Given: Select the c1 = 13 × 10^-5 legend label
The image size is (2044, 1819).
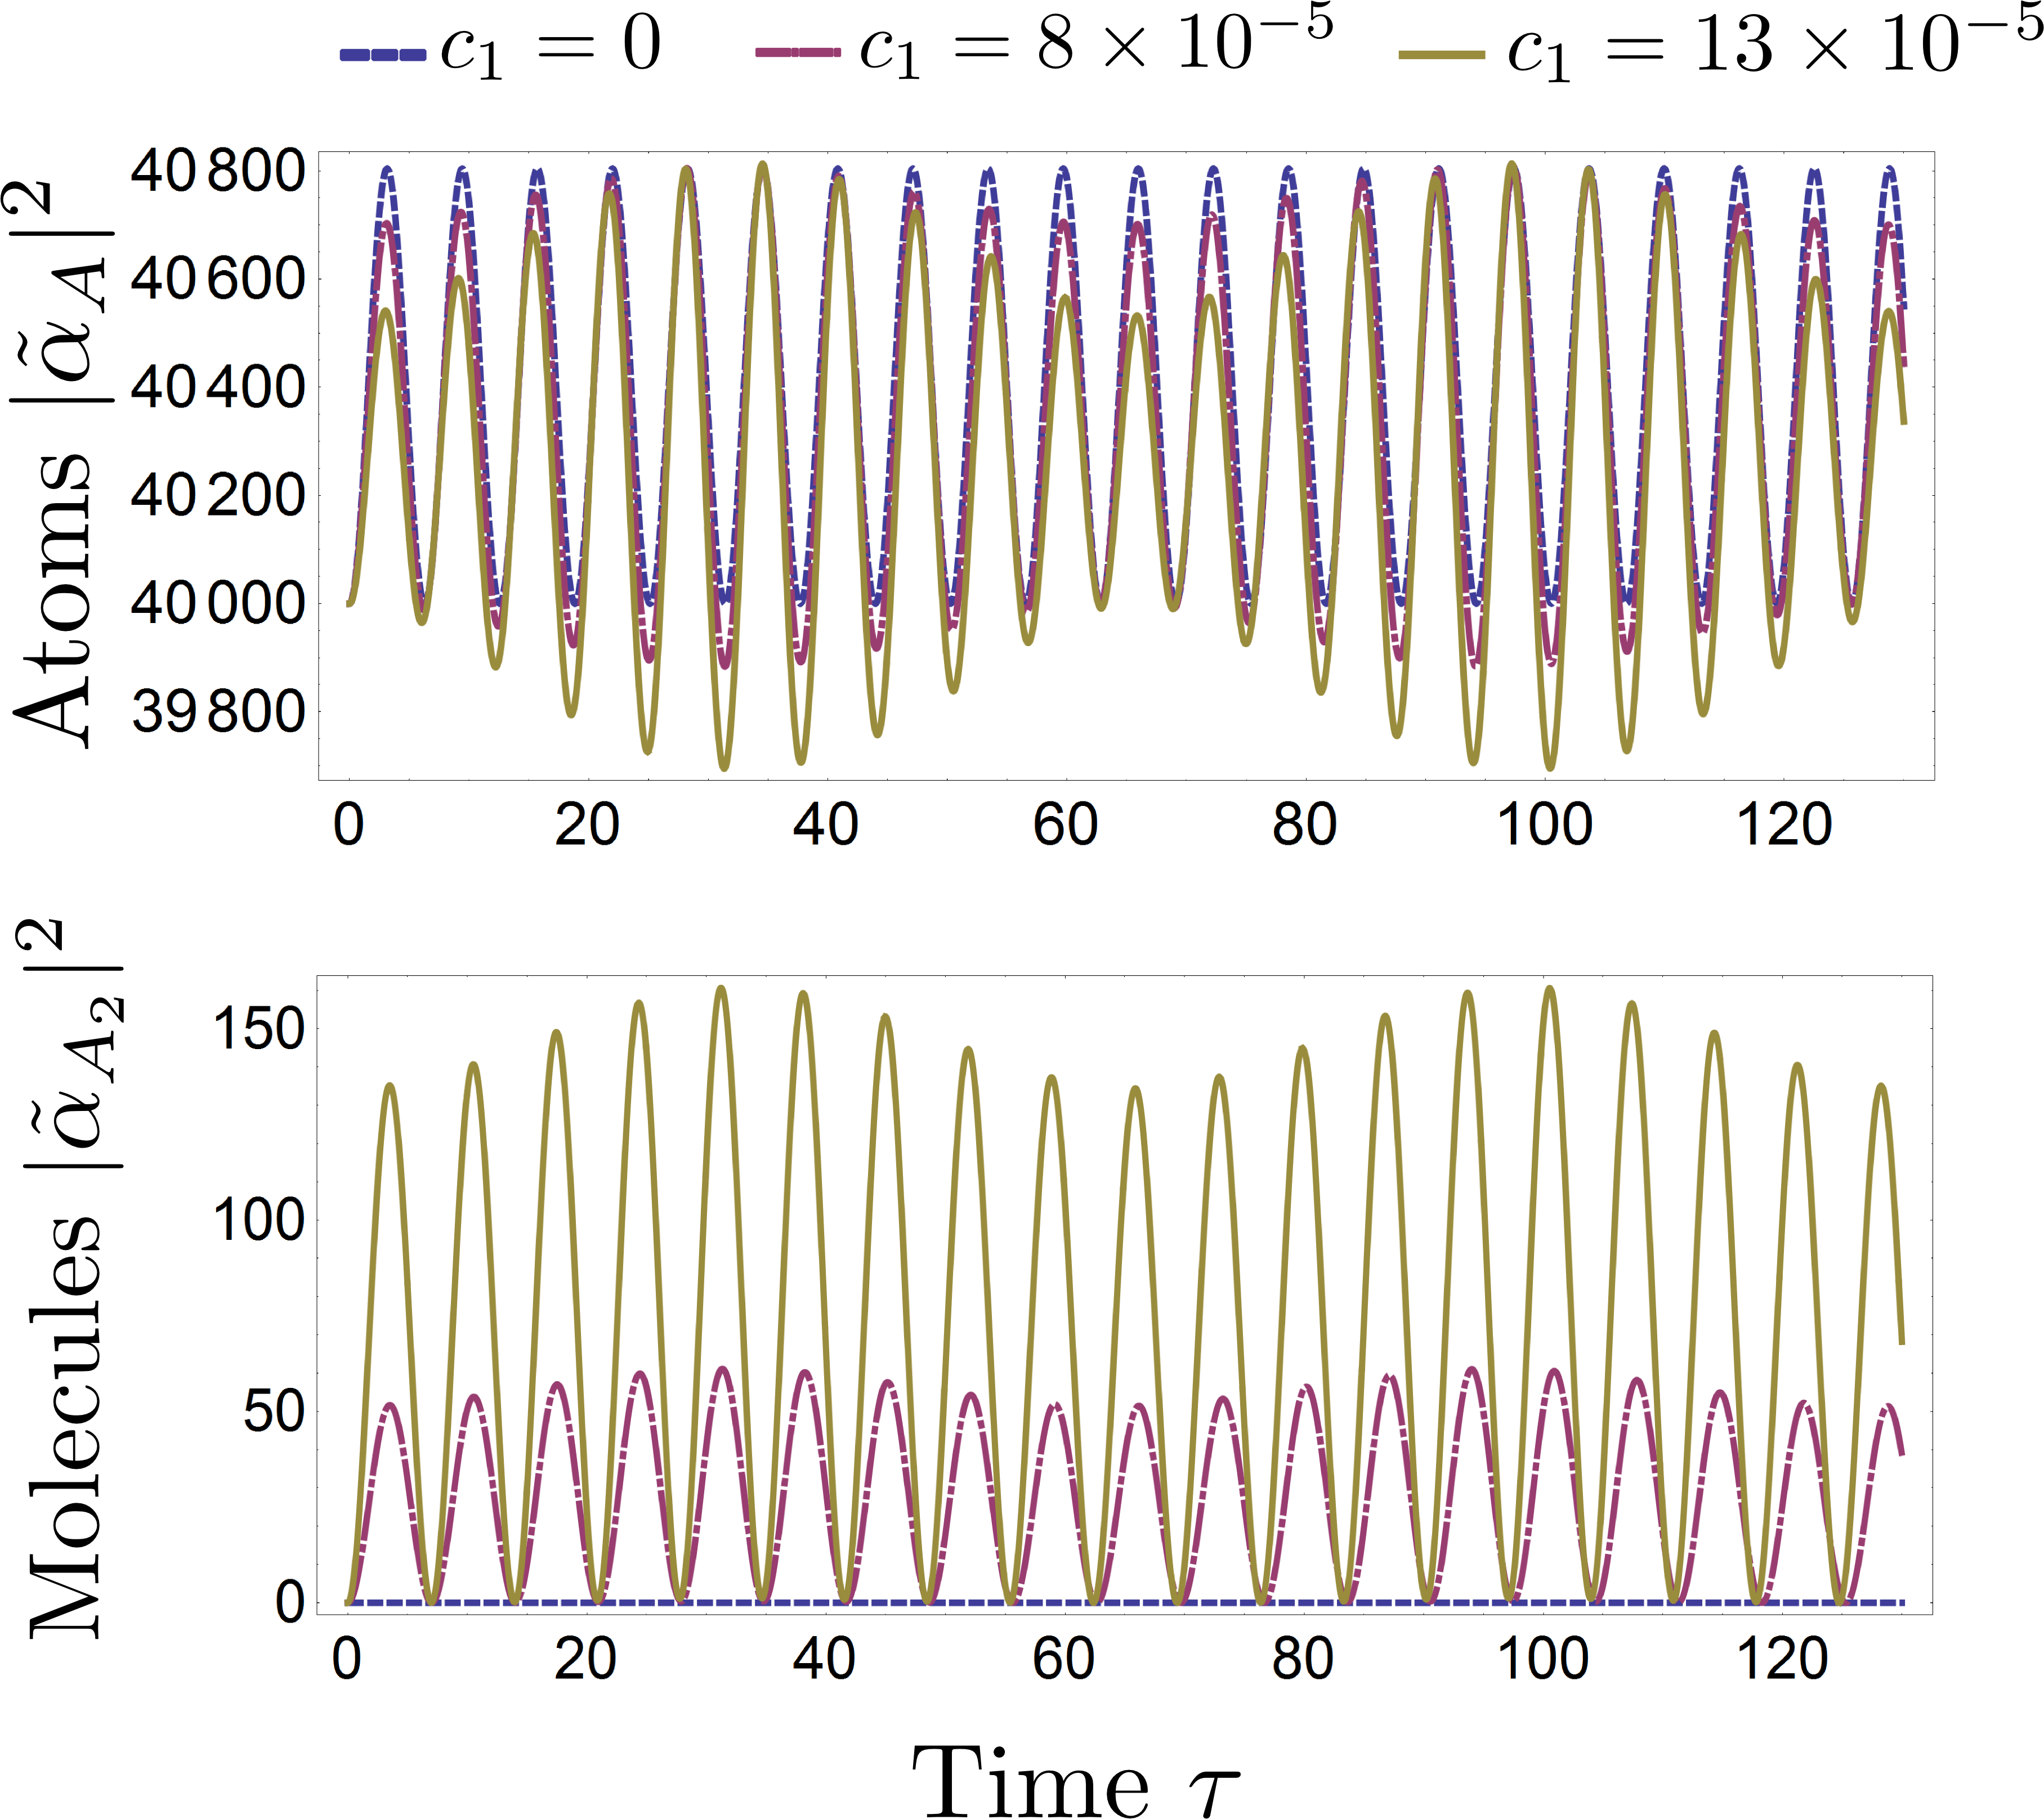Looking at the screenshot, I should tap(1775, 44).
